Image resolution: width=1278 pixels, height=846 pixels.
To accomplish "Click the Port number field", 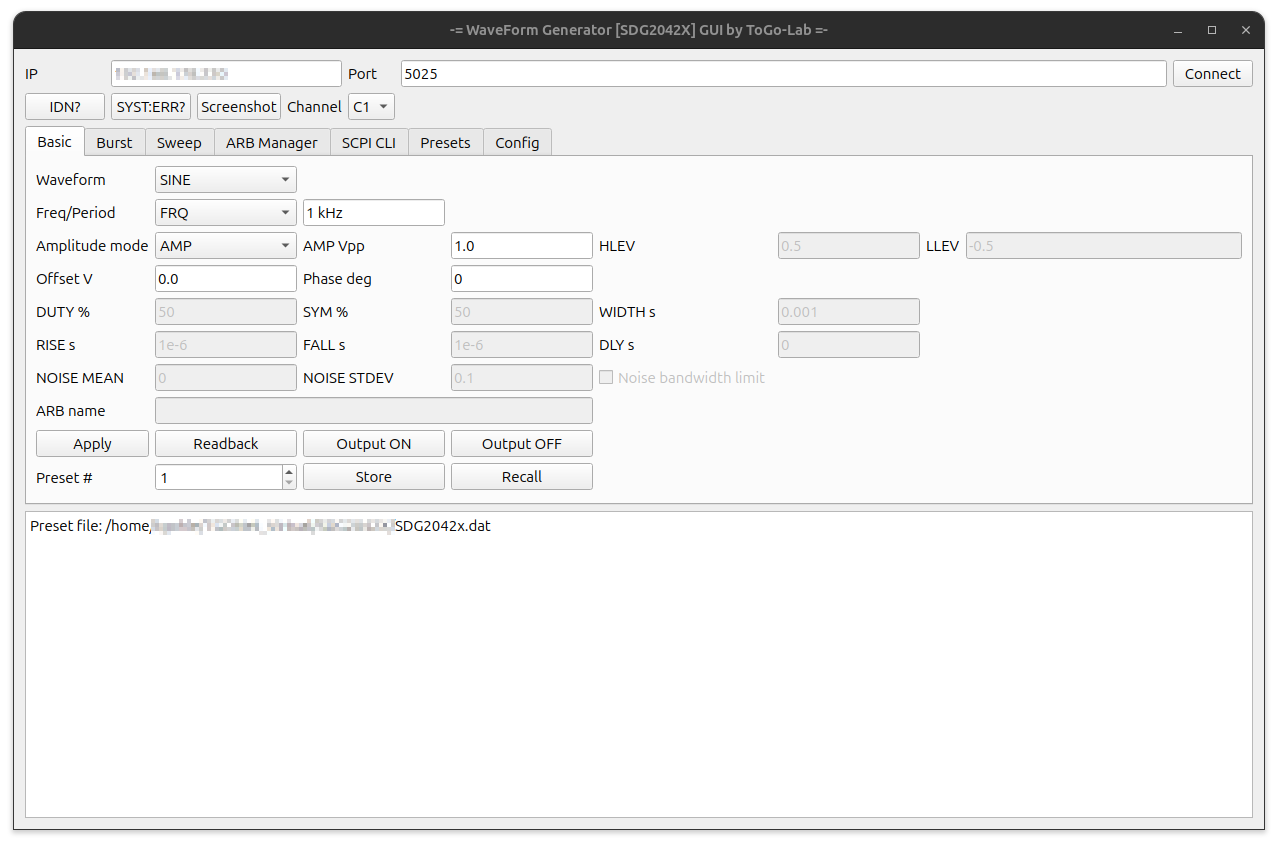I will coord(783,74).
